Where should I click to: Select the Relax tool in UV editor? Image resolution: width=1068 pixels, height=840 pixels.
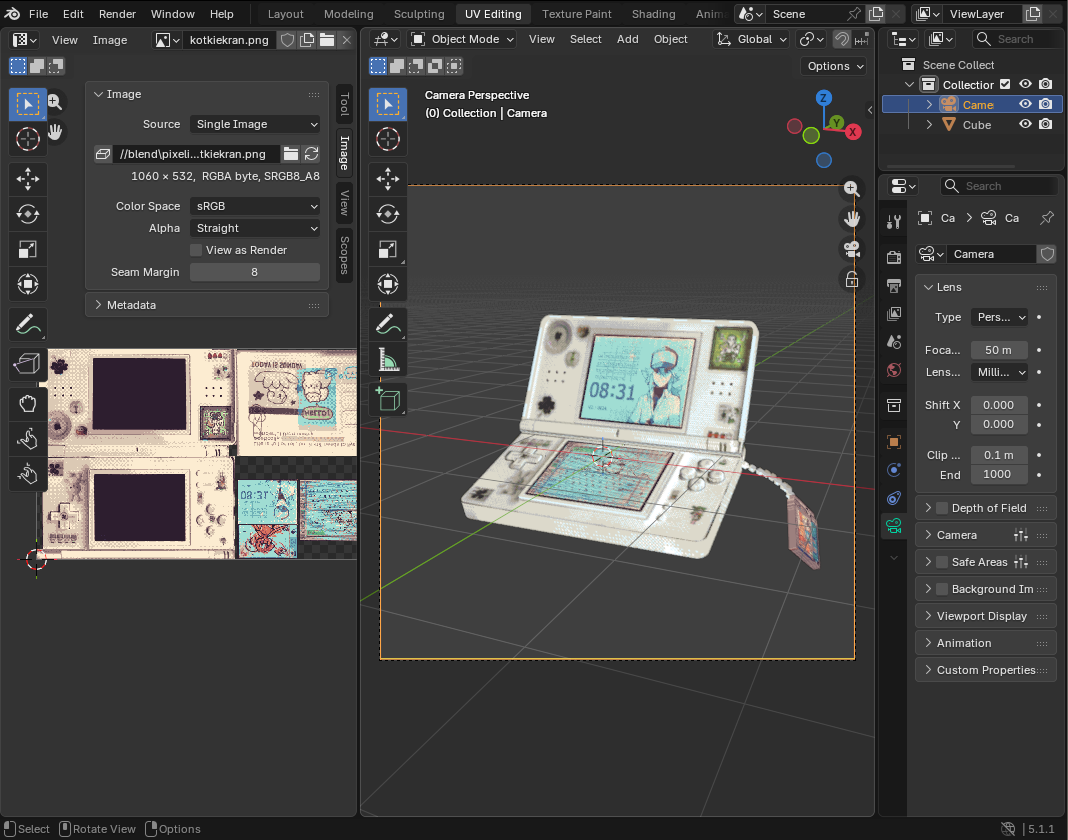[28, 439]
